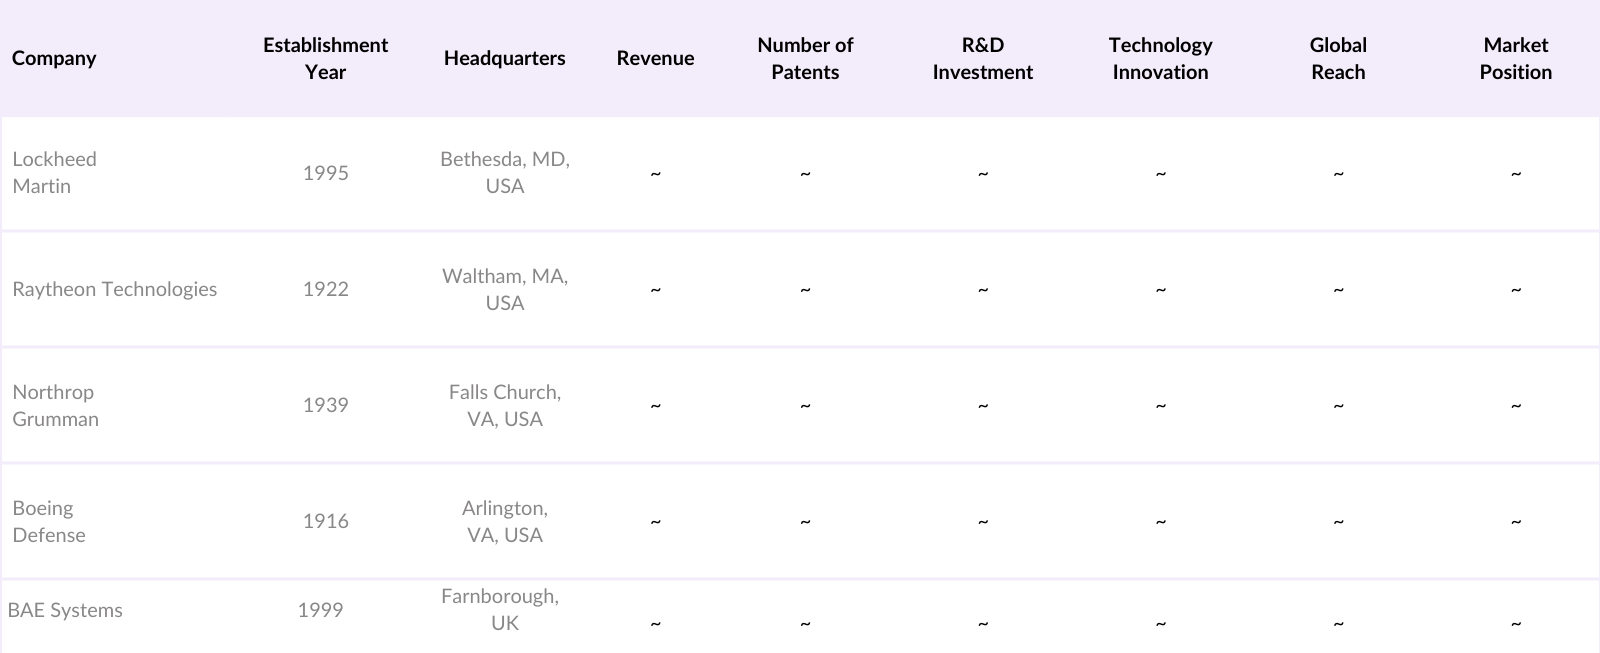
Task: Select the Headquarters column header
Action: point(504,58)
